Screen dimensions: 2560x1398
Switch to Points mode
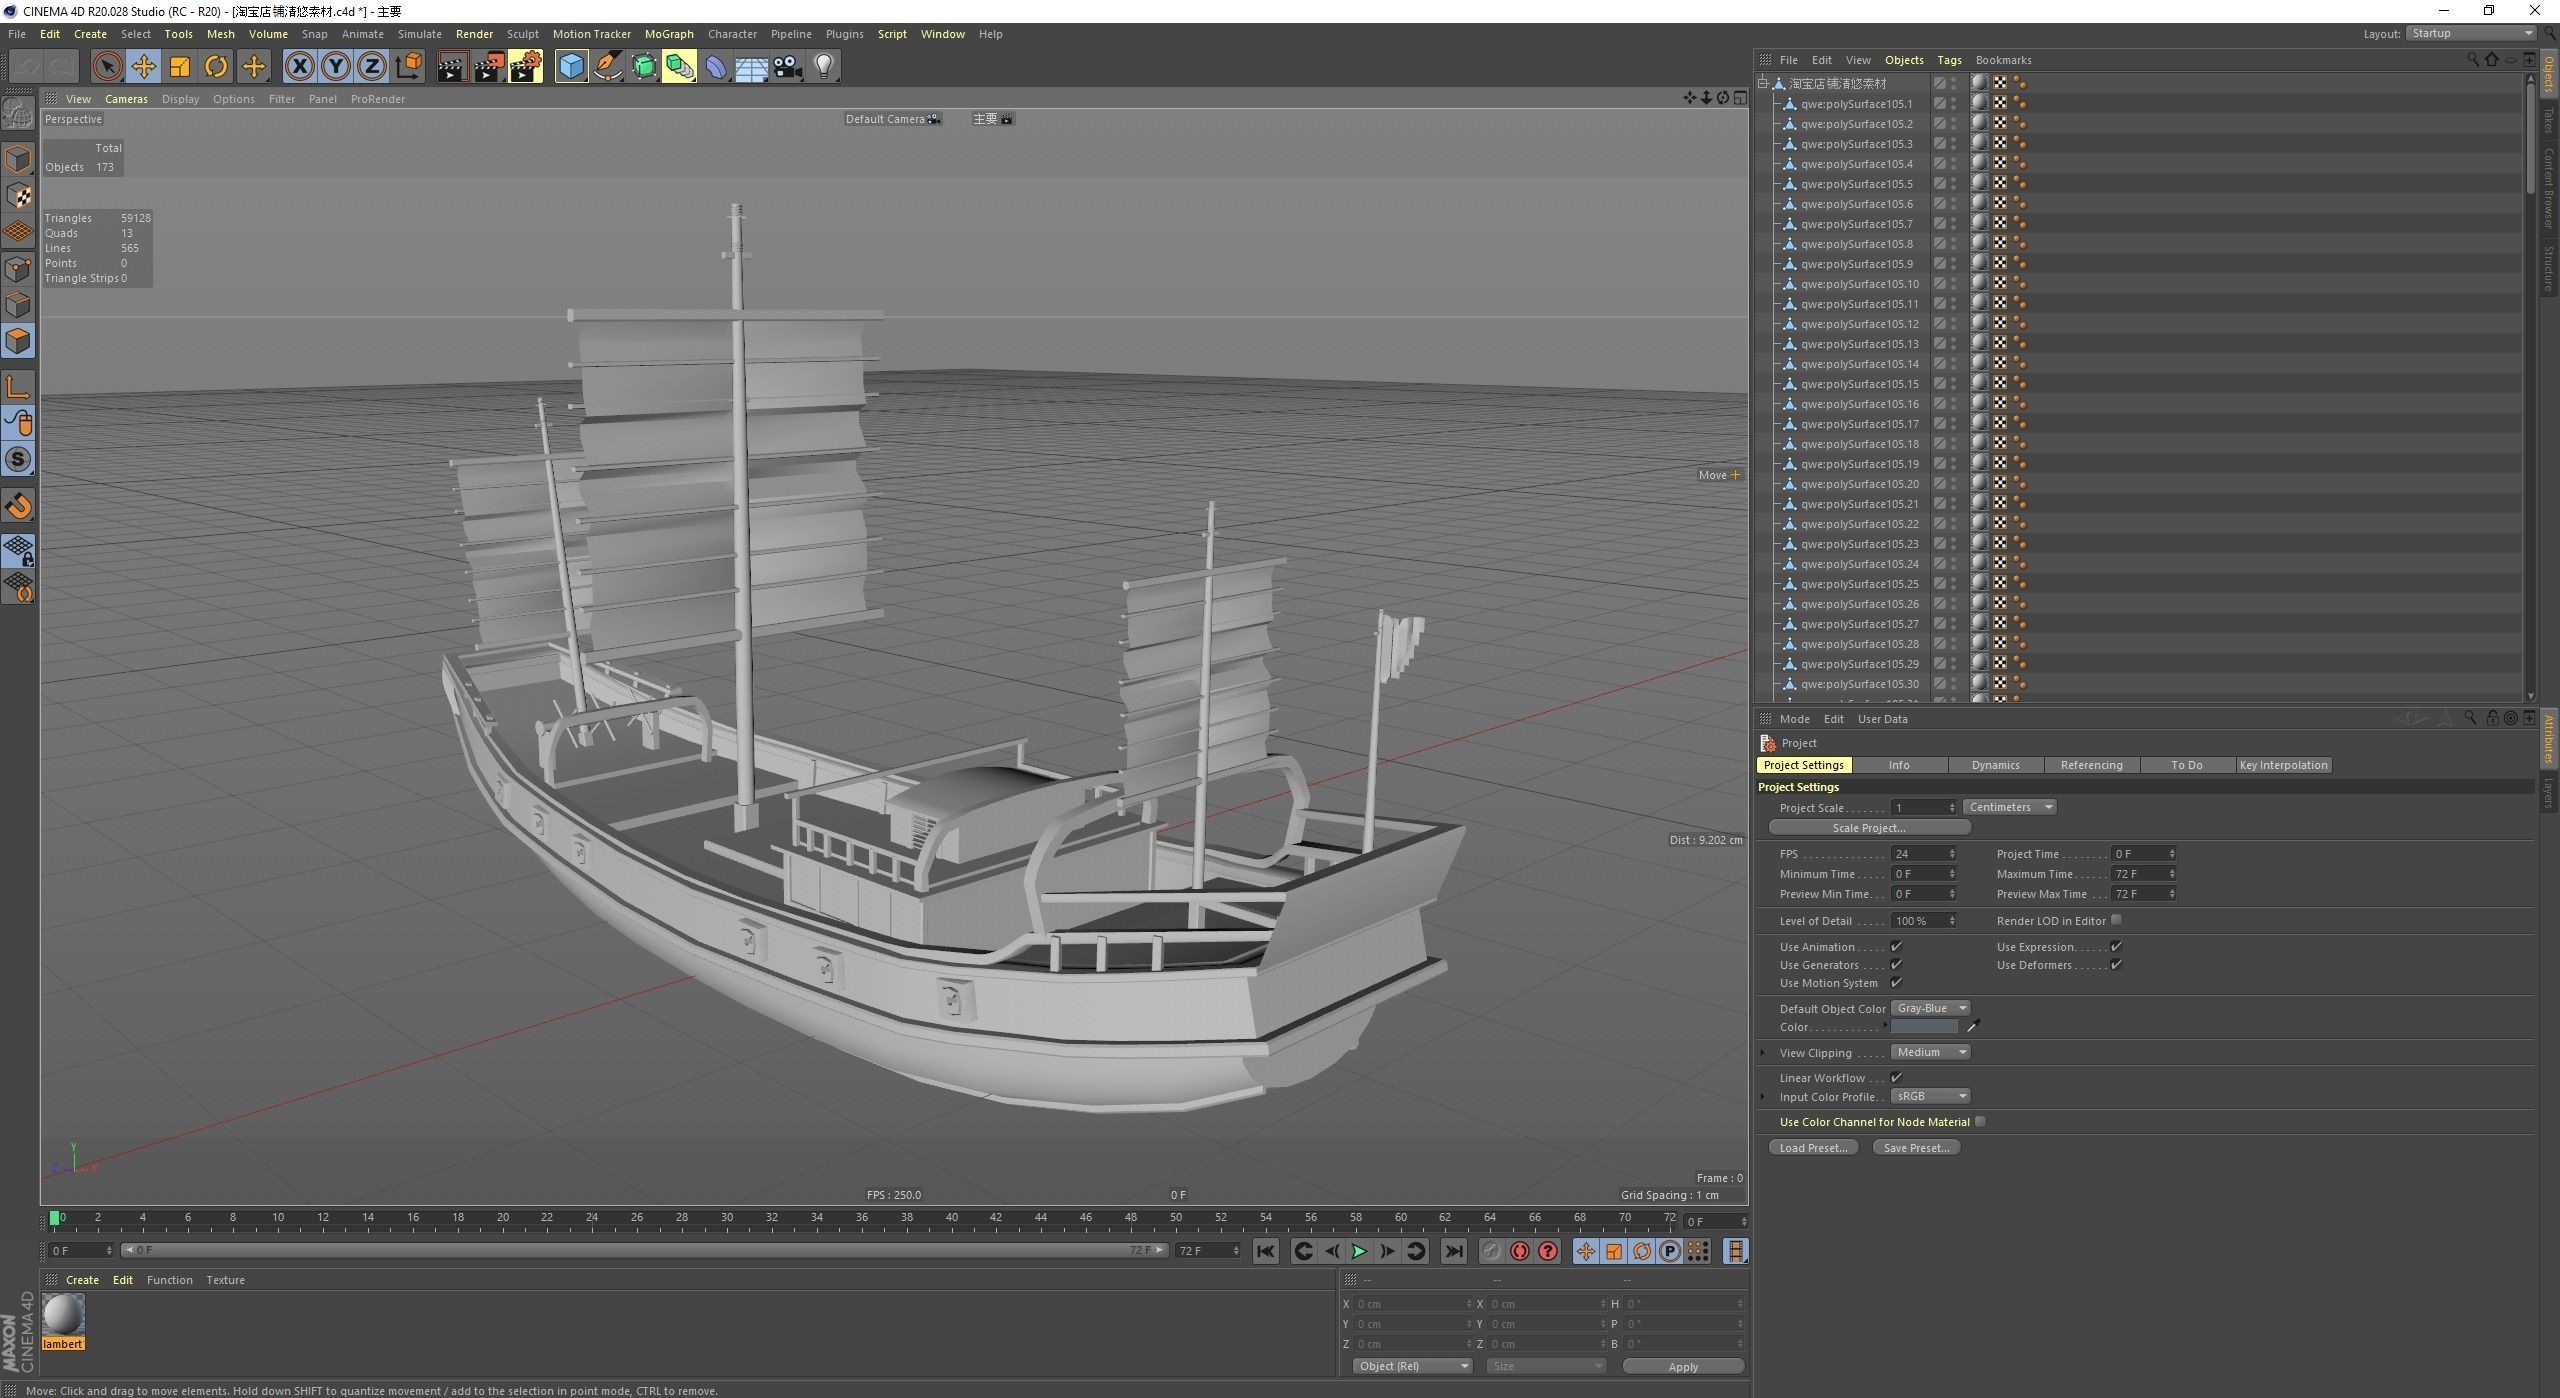pos(18,268)
